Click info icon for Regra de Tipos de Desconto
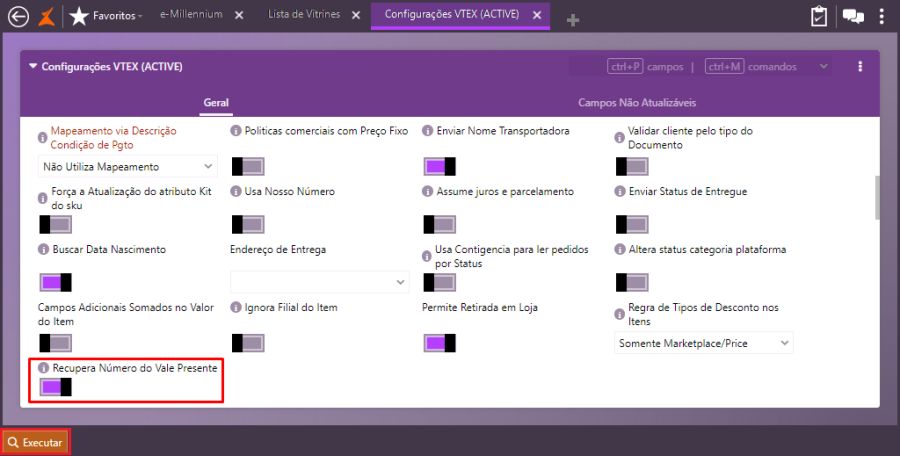Image resolution: width=900 pixels, height=456 pixels. [619, 314]
